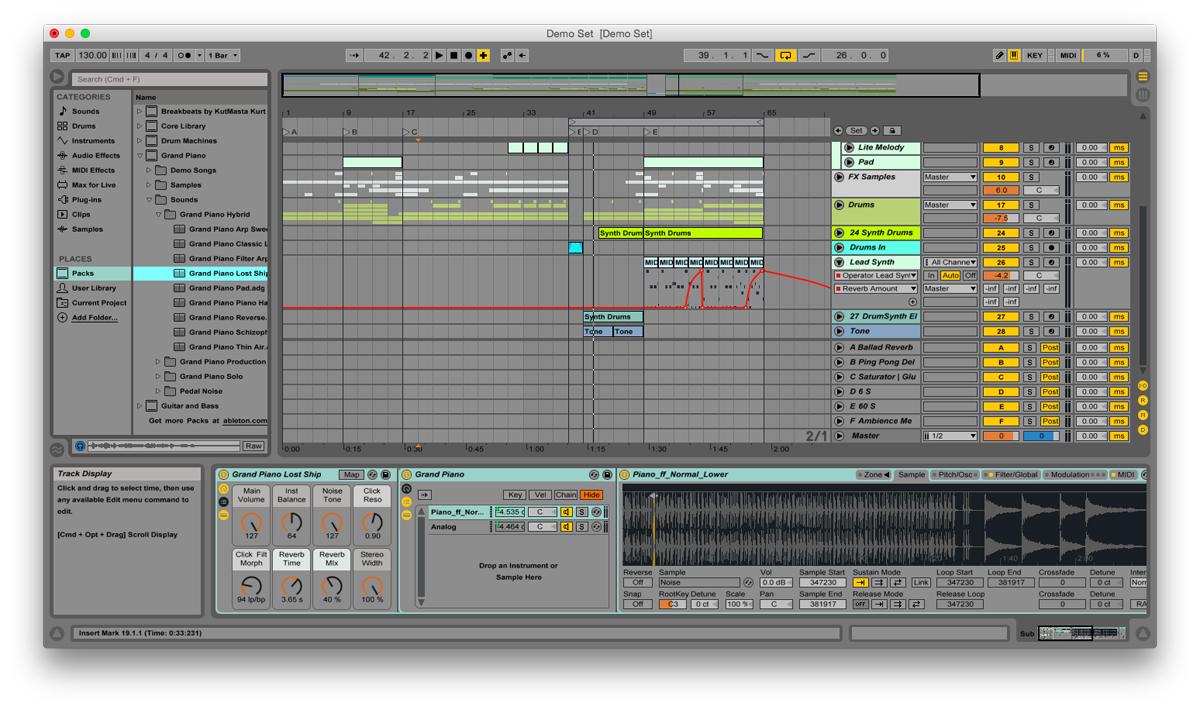Image resolution: width=1200 pixels, height=710 pixels.
Task: Click the browser search field
Action: coord(170,78)
